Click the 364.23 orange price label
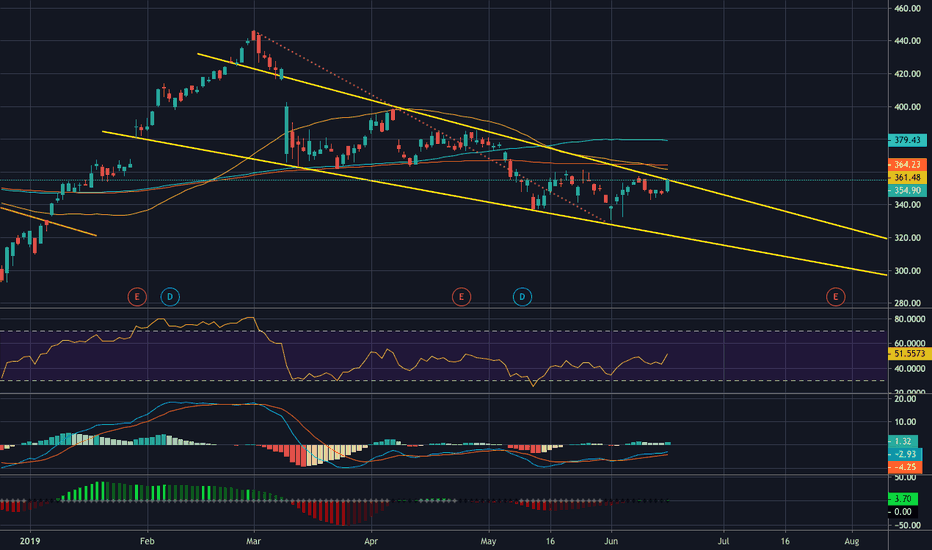Screen dimensions: 932x550 [x=907, y=164]
